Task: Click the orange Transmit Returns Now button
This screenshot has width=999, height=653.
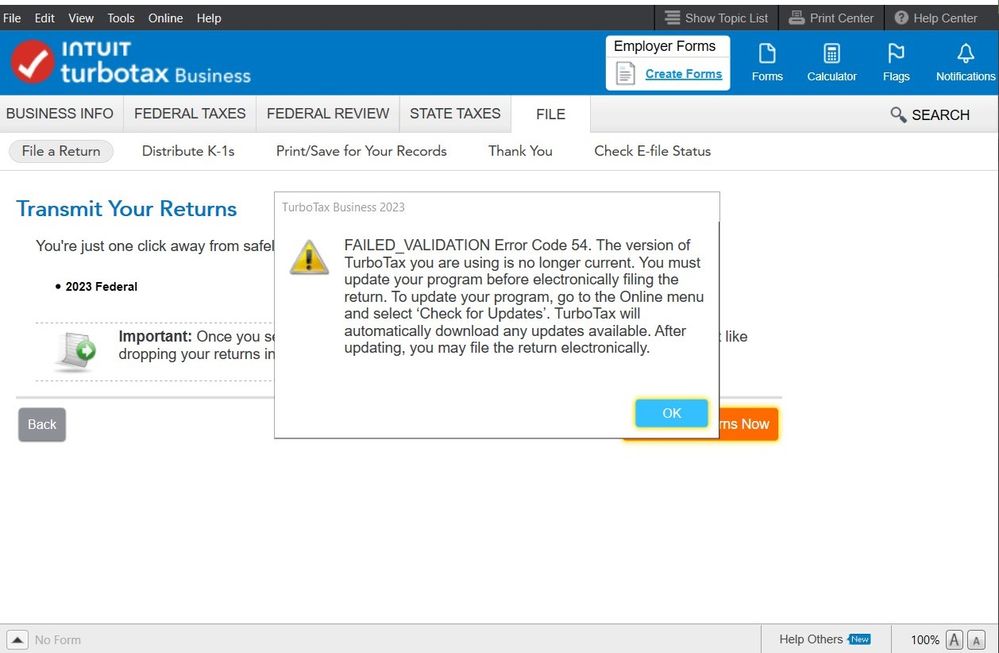Action: pyautogui.click(x=749, y=424)
